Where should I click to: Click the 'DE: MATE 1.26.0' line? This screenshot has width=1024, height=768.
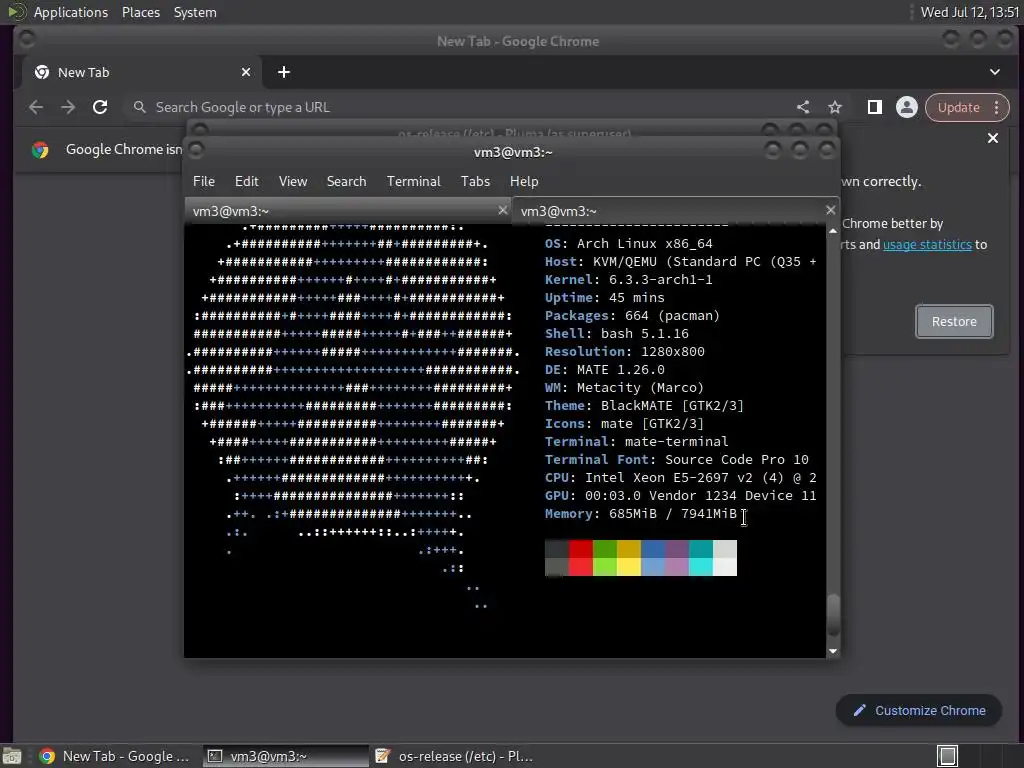click(604, 370)
